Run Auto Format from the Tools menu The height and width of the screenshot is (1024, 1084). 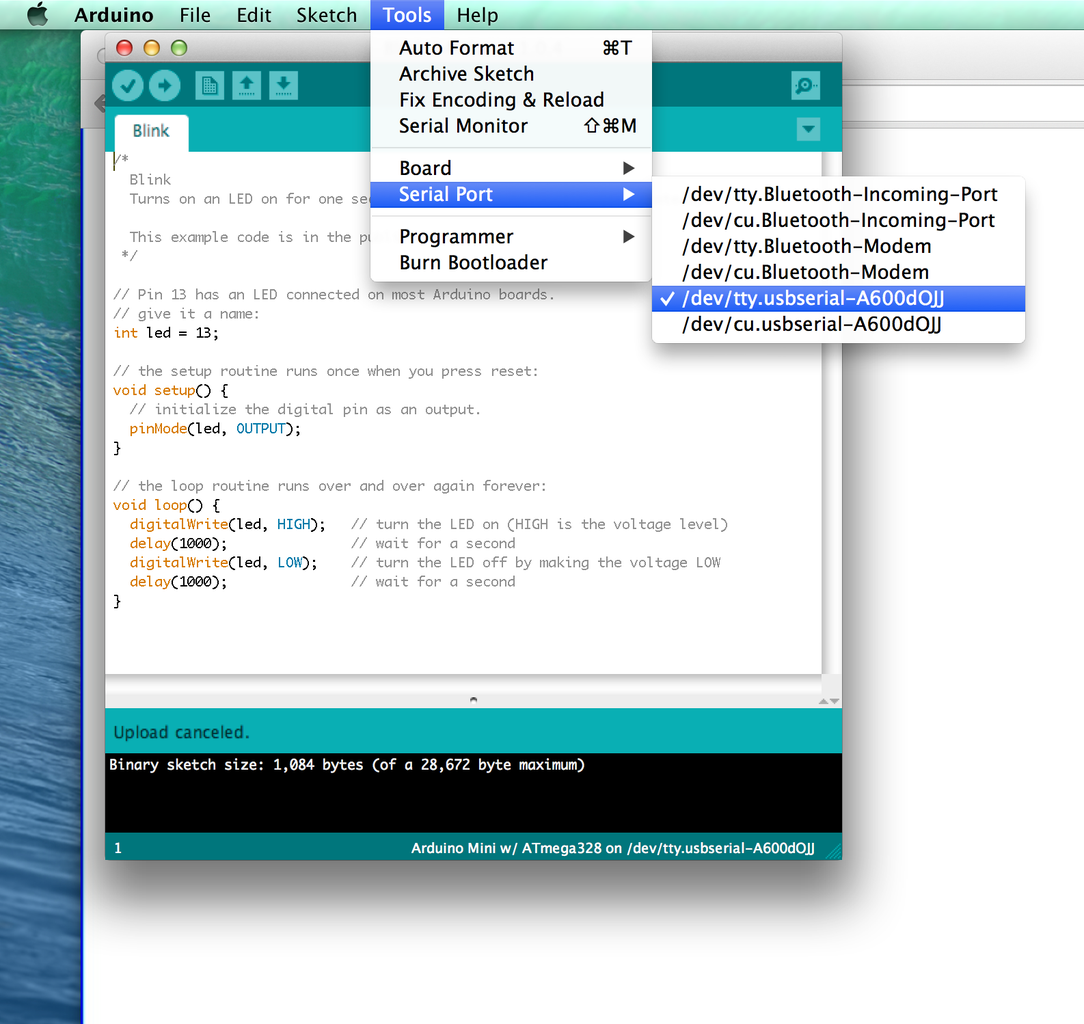[x=456, y=47]
